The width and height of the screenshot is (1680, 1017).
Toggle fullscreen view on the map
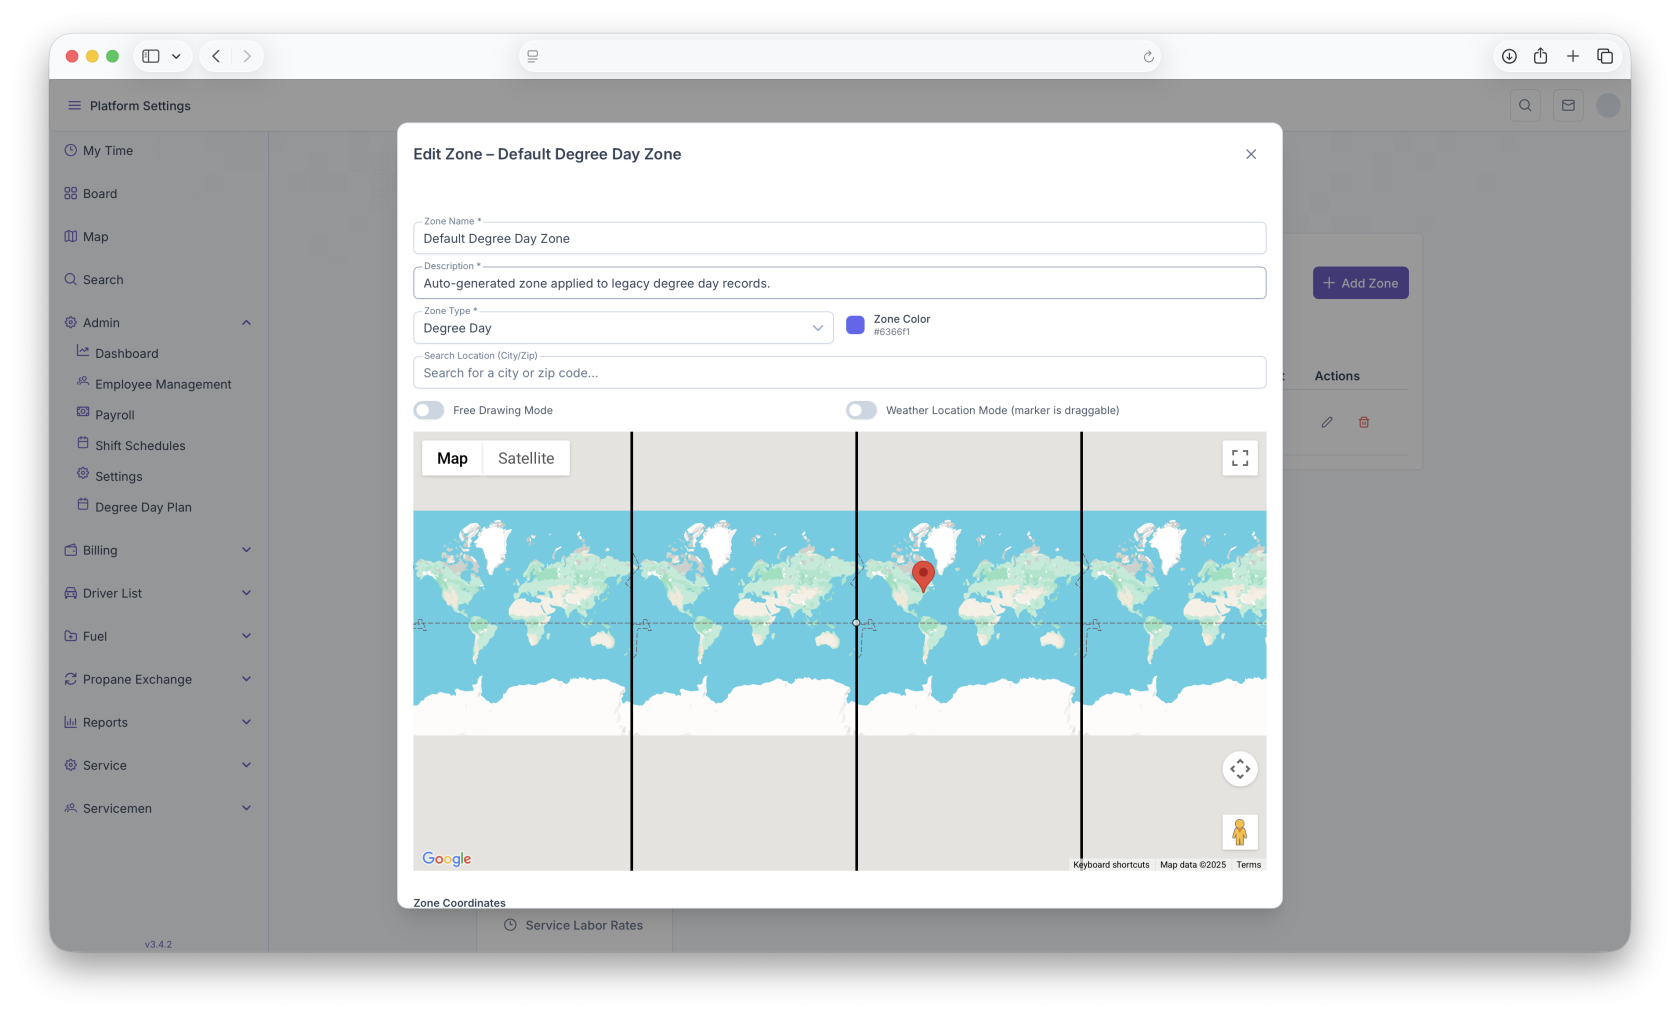point(1240,458)
